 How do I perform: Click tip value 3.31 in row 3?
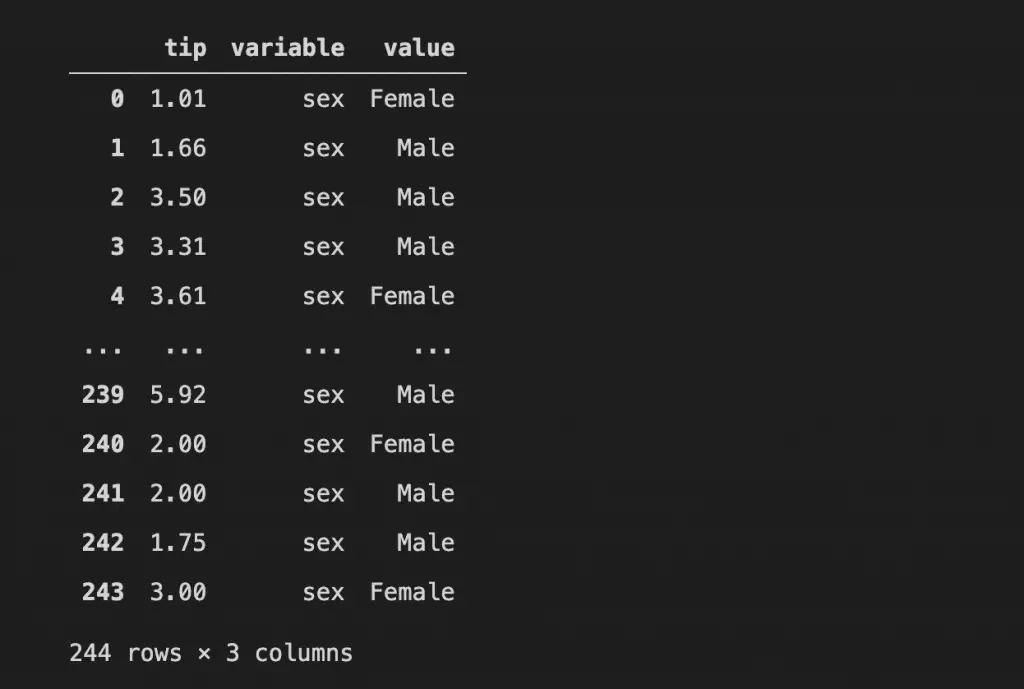click(178, 246)
